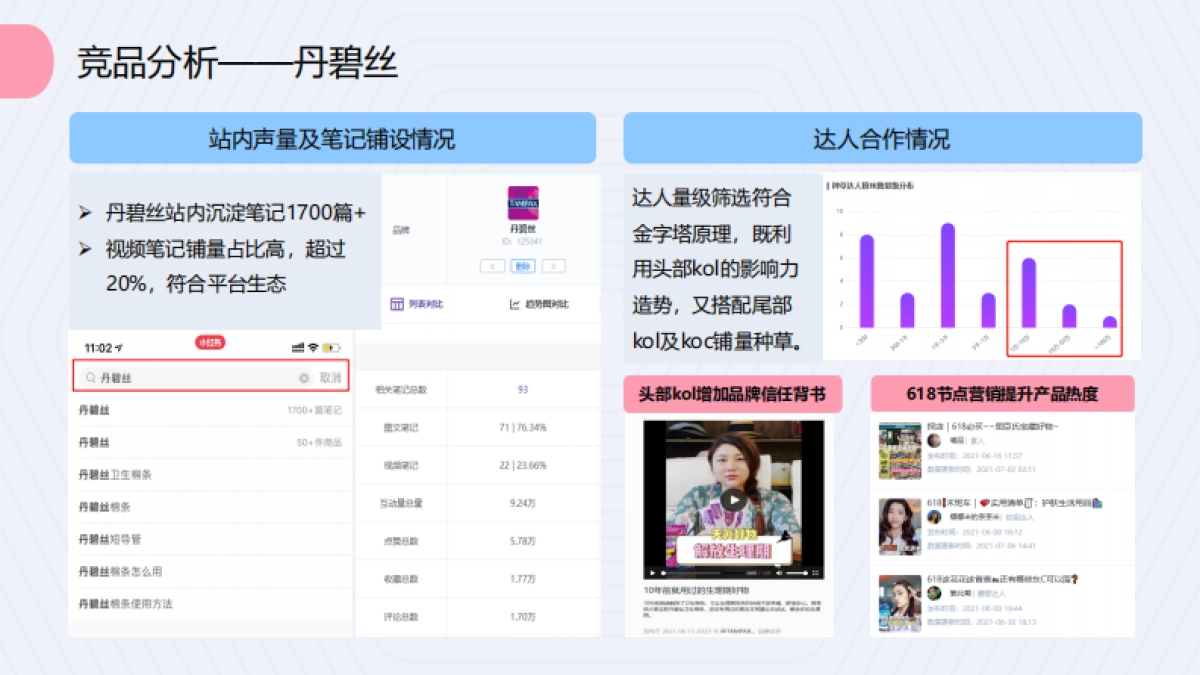Clear the search text with the x icon
Image resolution: width=1200 pixels, height=675 pixels.
click(304, 377)
